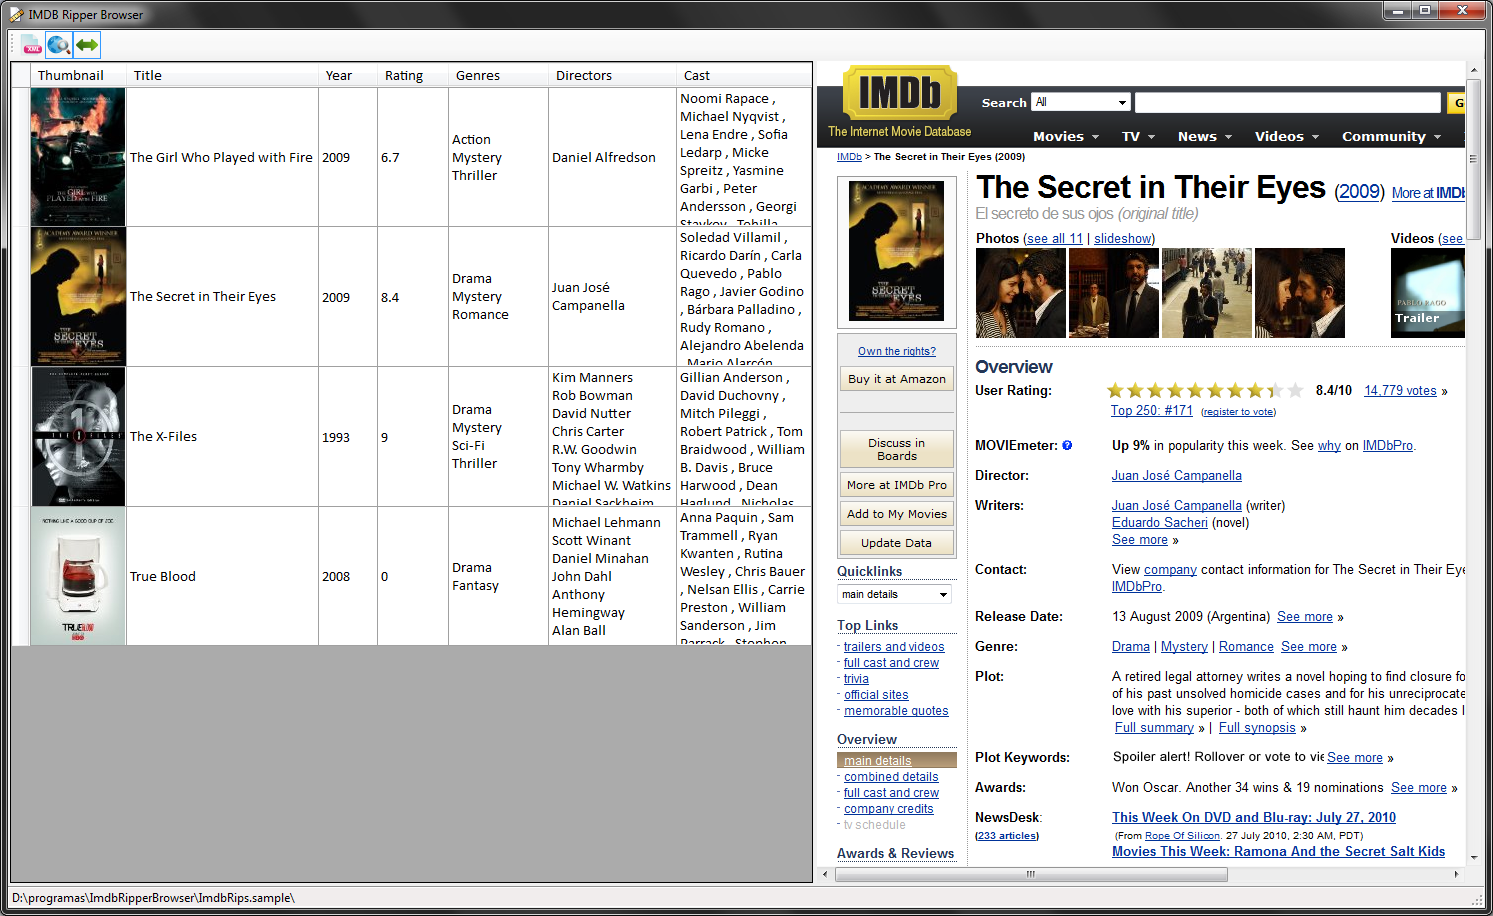Select The X-Files poster thumbnail
The width and height of the screenshot is (1493, 916).
coord(78,437)
